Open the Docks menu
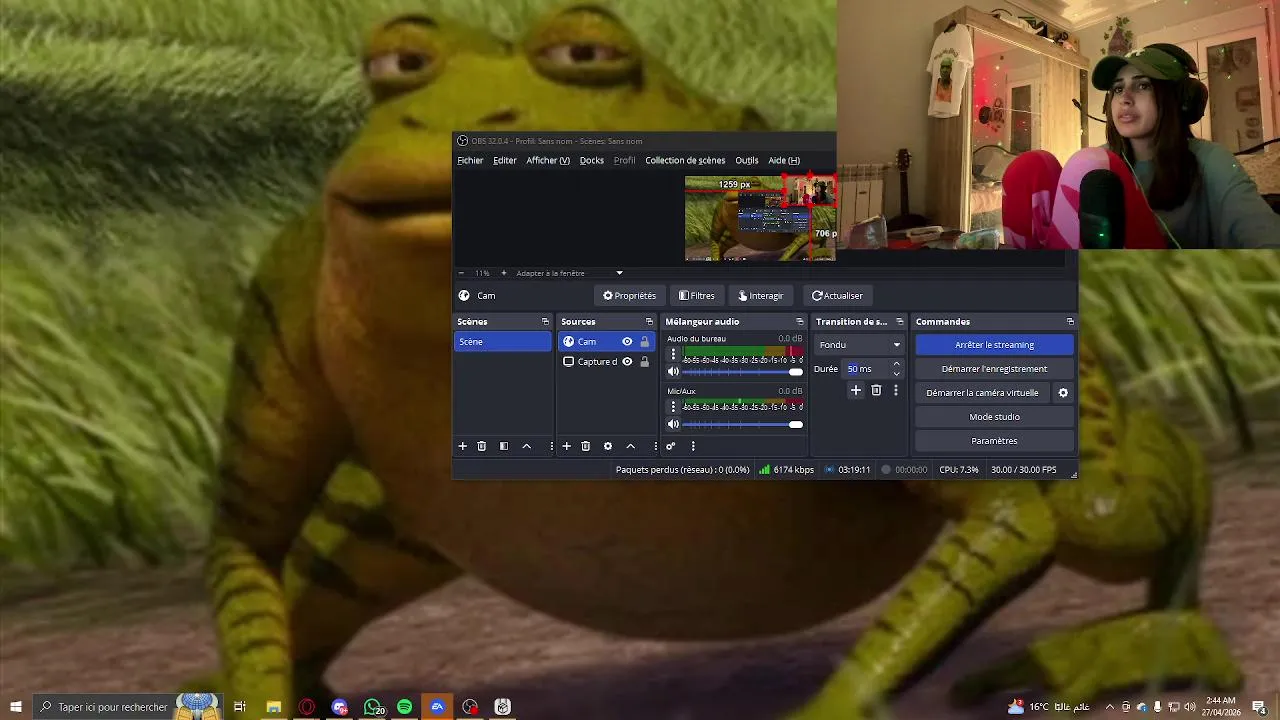The width and height of the screenshot is (1280, 720). (x=591, y=160)
